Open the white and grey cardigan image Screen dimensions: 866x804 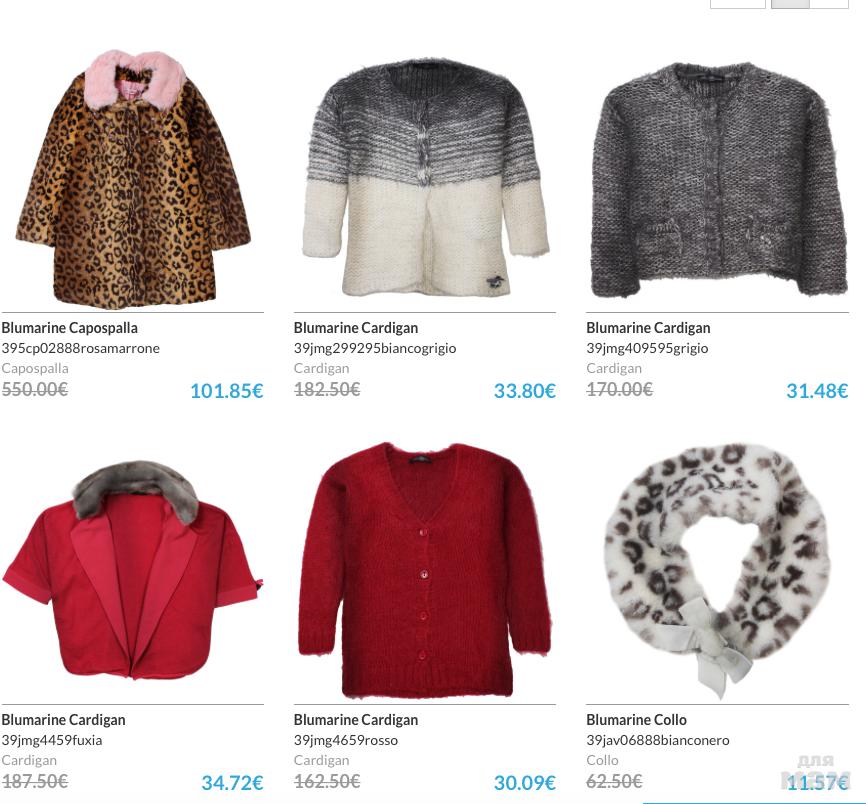pyautogui.click(x=425, y=177)
